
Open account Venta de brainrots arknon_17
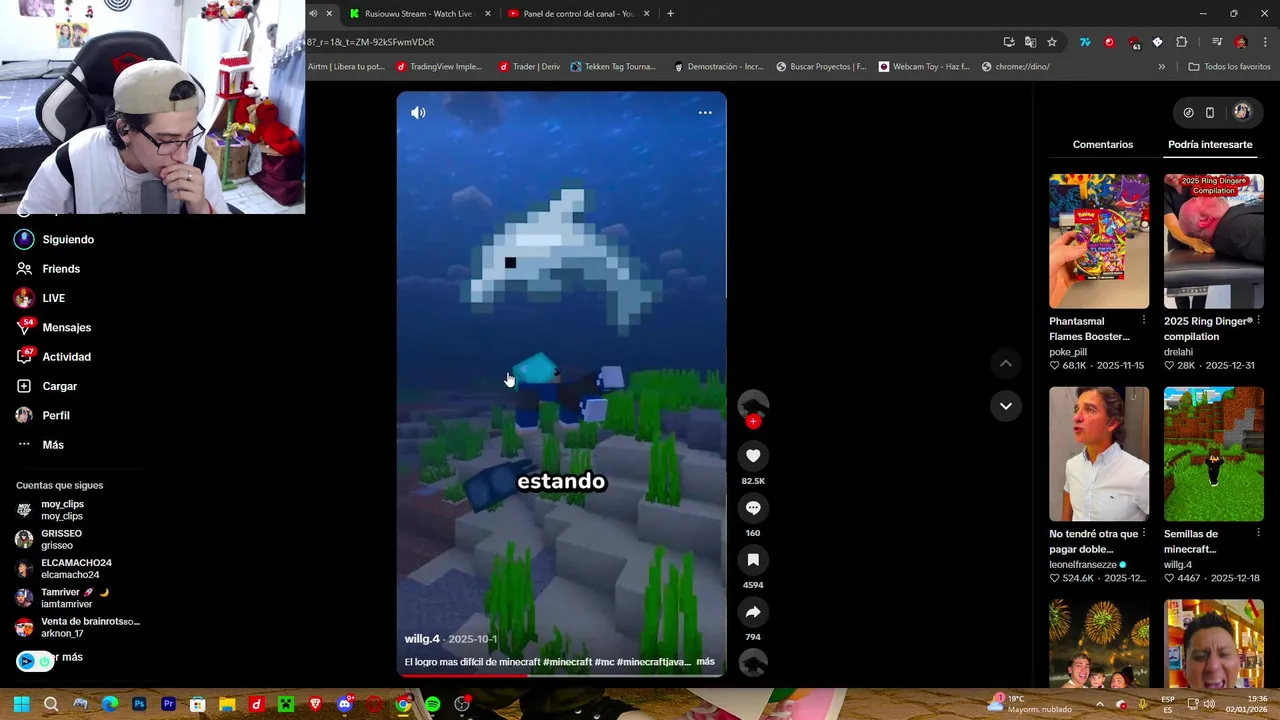point(78,627)
